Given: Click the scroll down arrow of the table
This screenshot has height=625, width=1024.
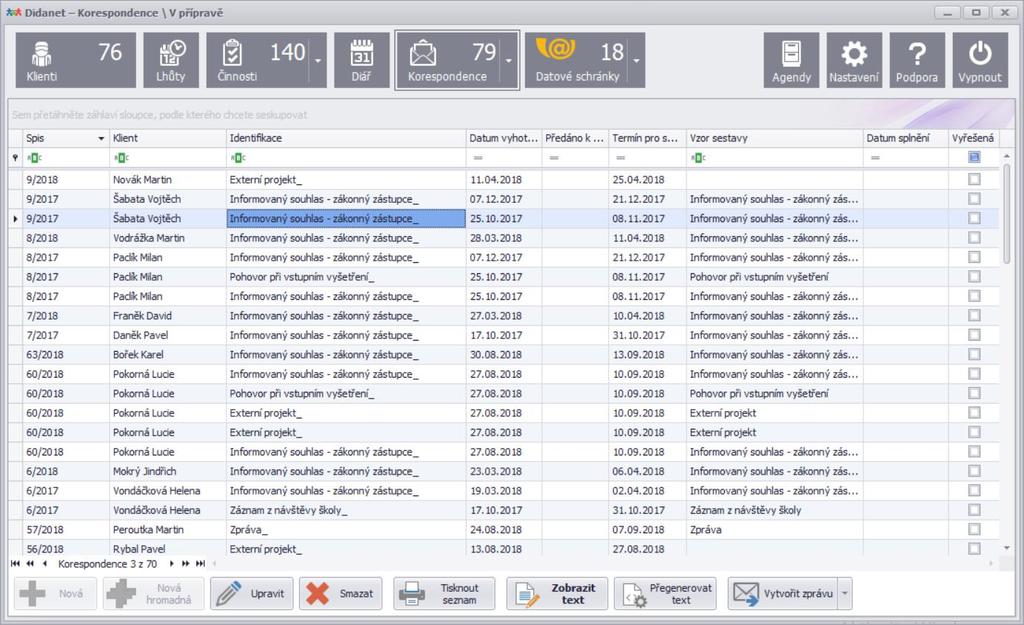Looking at the screenshot, I should pyautogui.click(x=1006, y=548).
